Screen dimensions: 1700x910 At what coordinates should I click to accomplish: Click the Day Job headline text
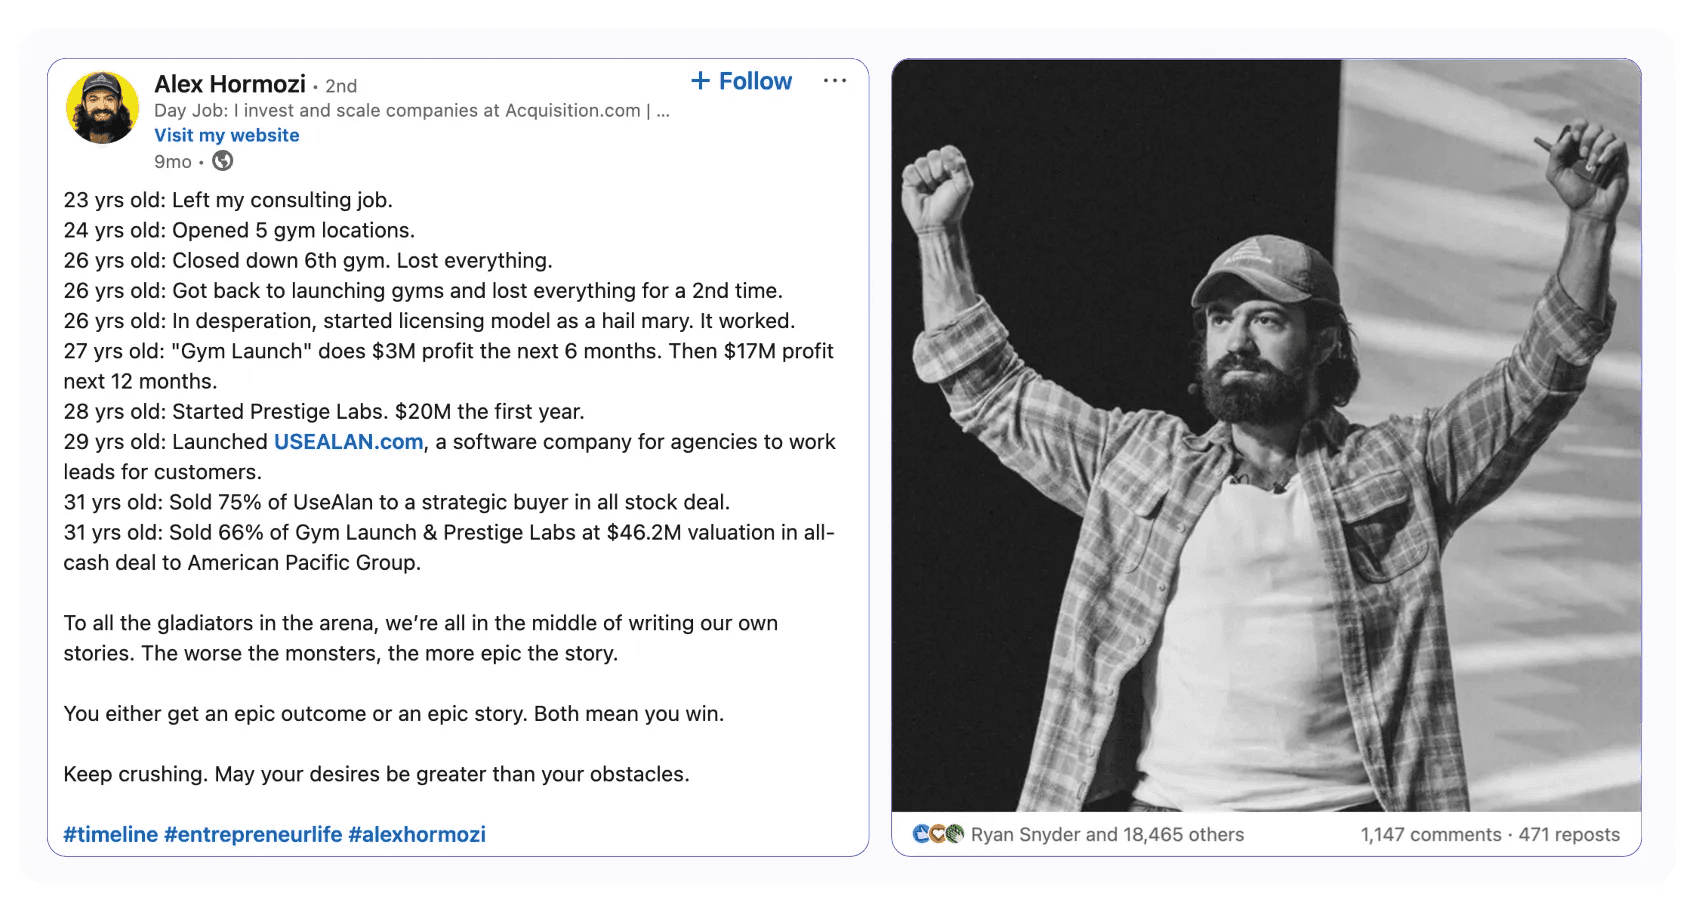click(x=403, y=111)
